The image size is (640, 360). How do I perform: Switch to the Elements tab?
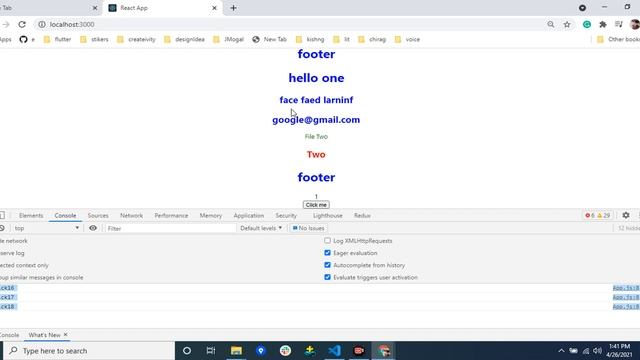pos(31,216)
